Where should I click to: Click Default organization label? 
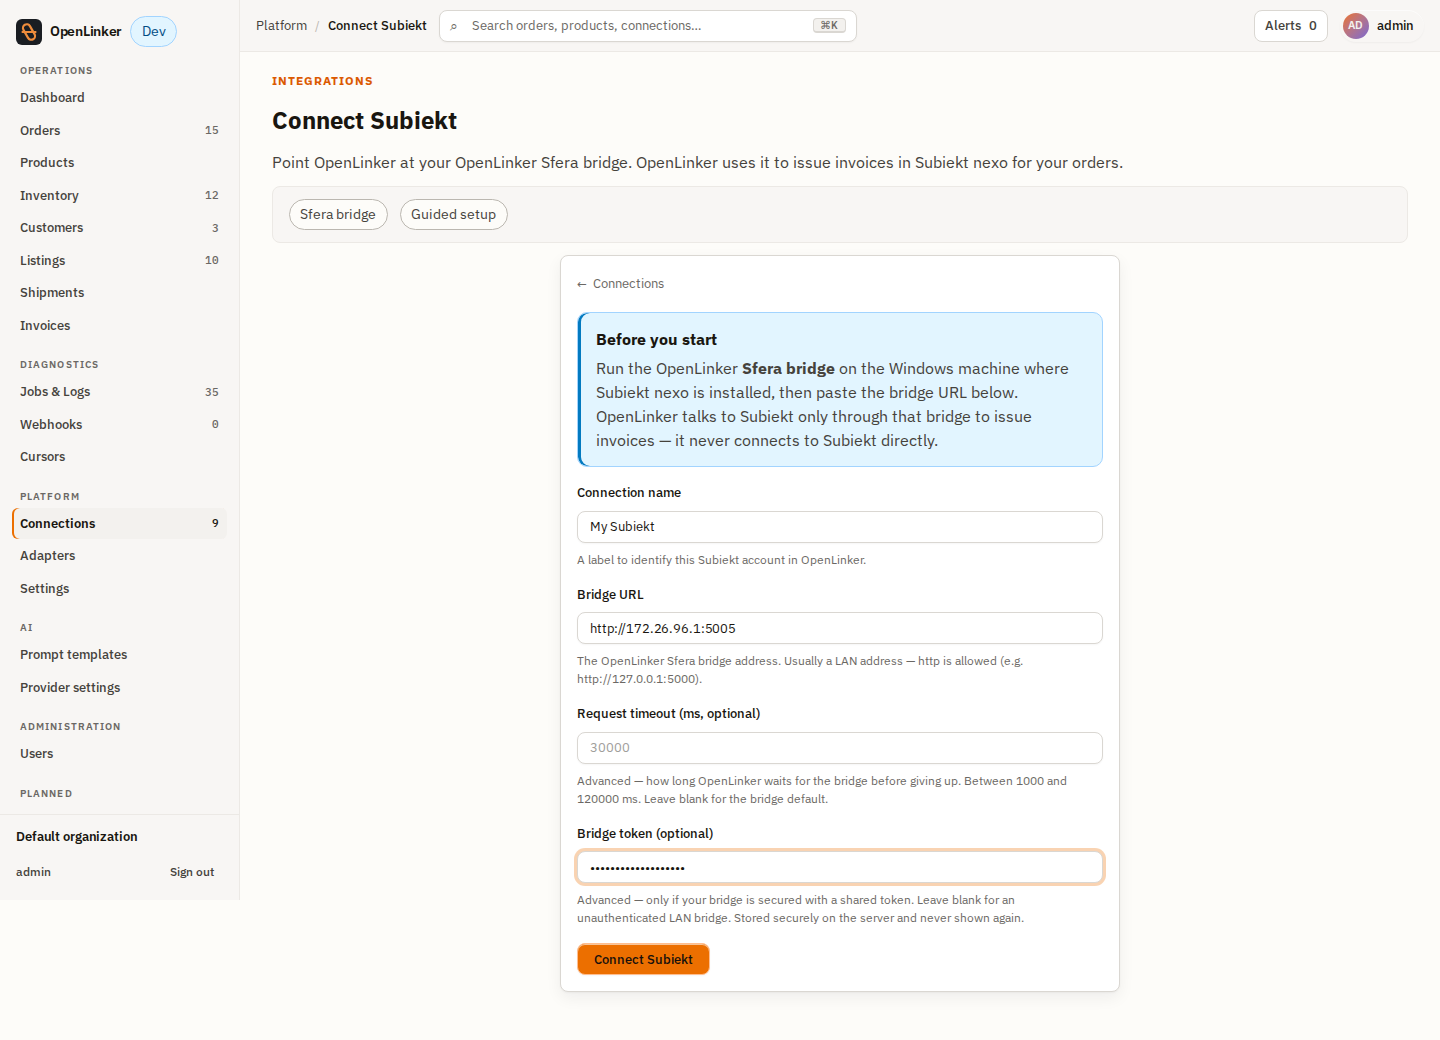tap(77, 837)
